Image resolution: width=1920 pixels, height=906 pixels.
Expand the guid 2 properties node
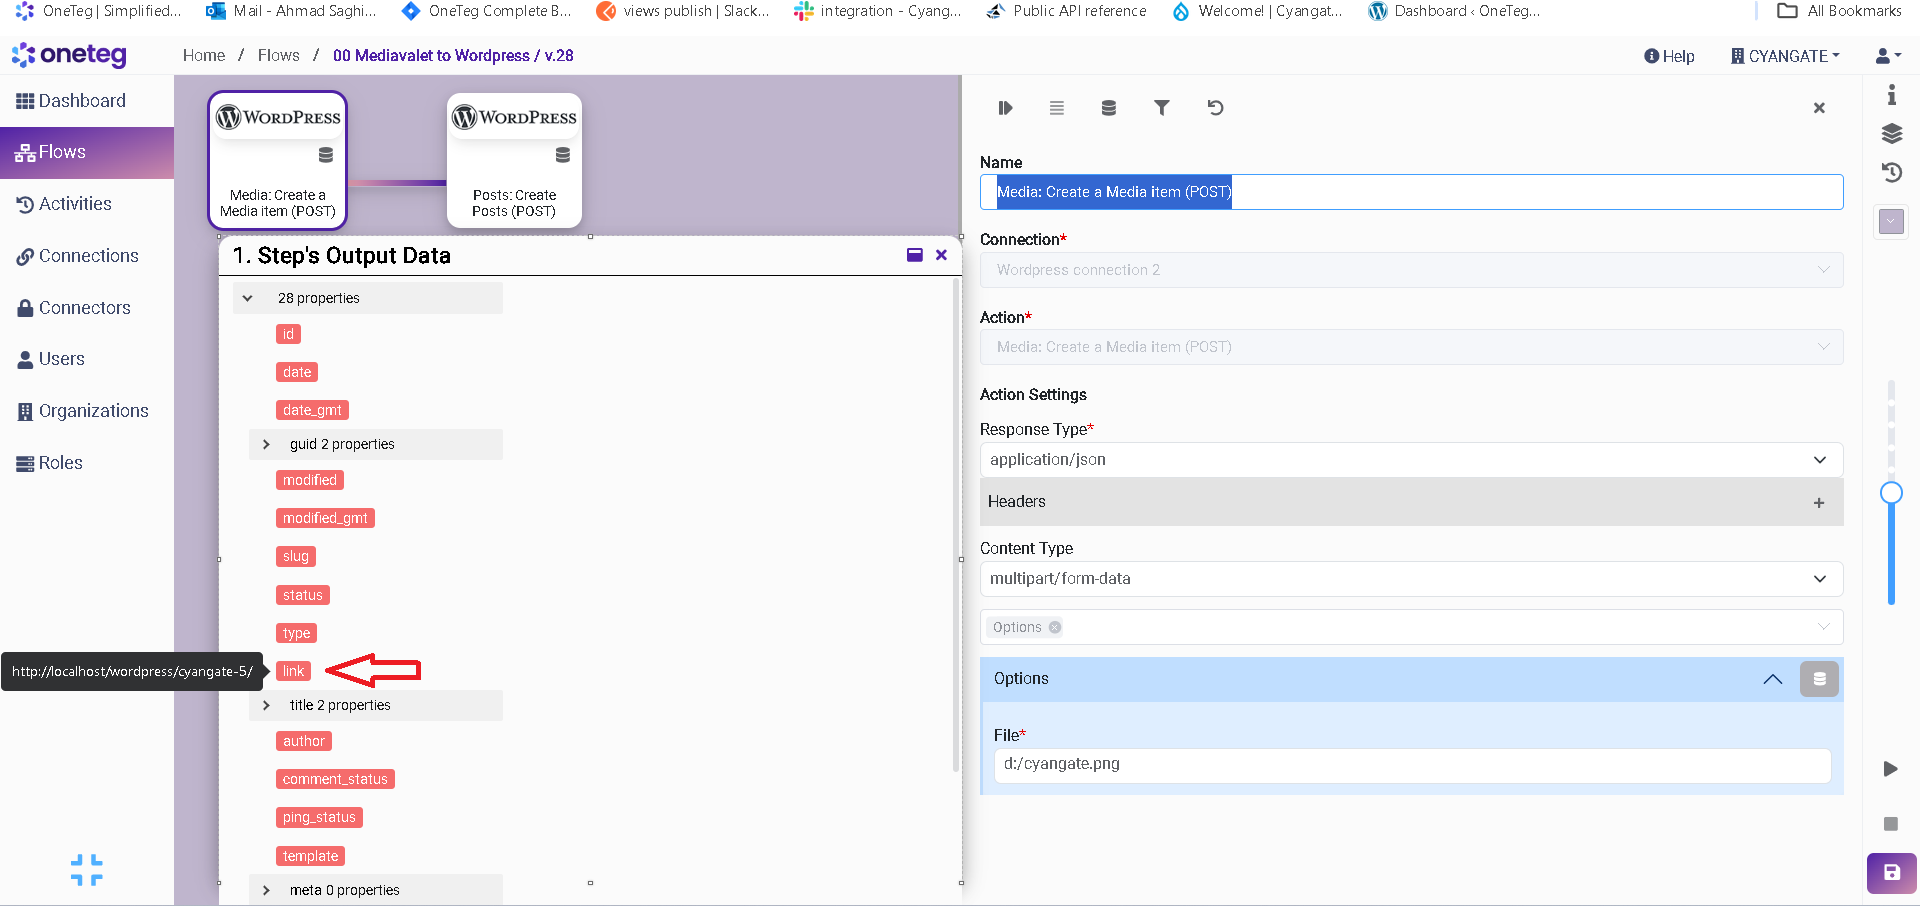click(266, 444)
